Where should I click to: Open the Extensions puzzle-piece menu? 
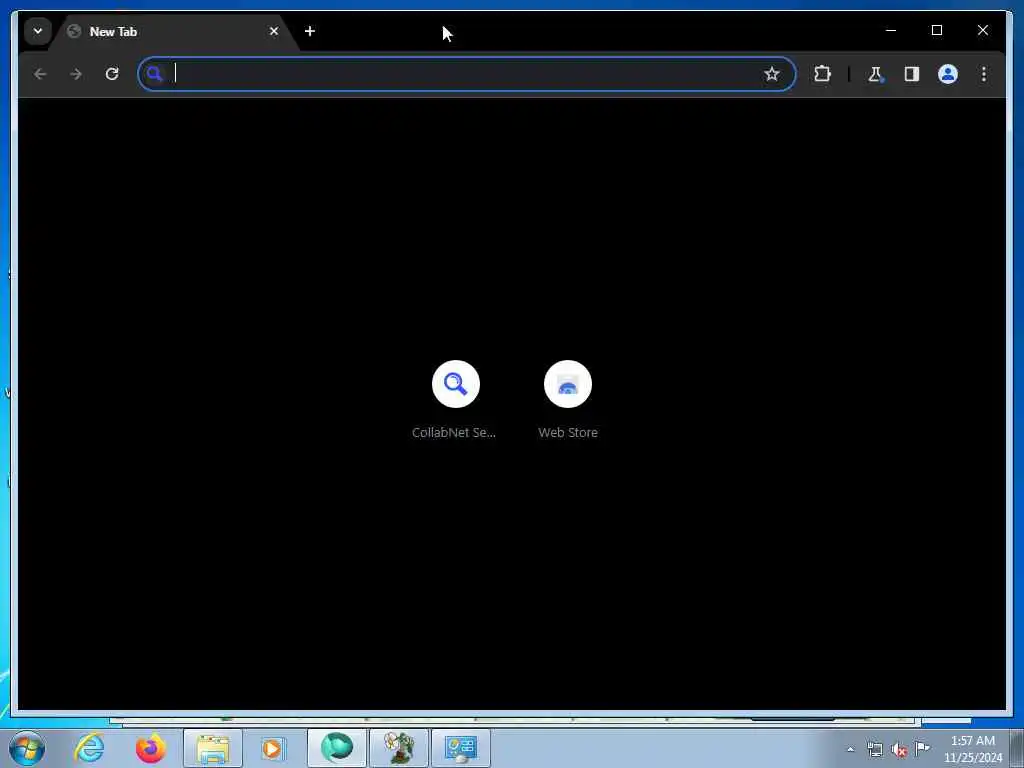822,74
